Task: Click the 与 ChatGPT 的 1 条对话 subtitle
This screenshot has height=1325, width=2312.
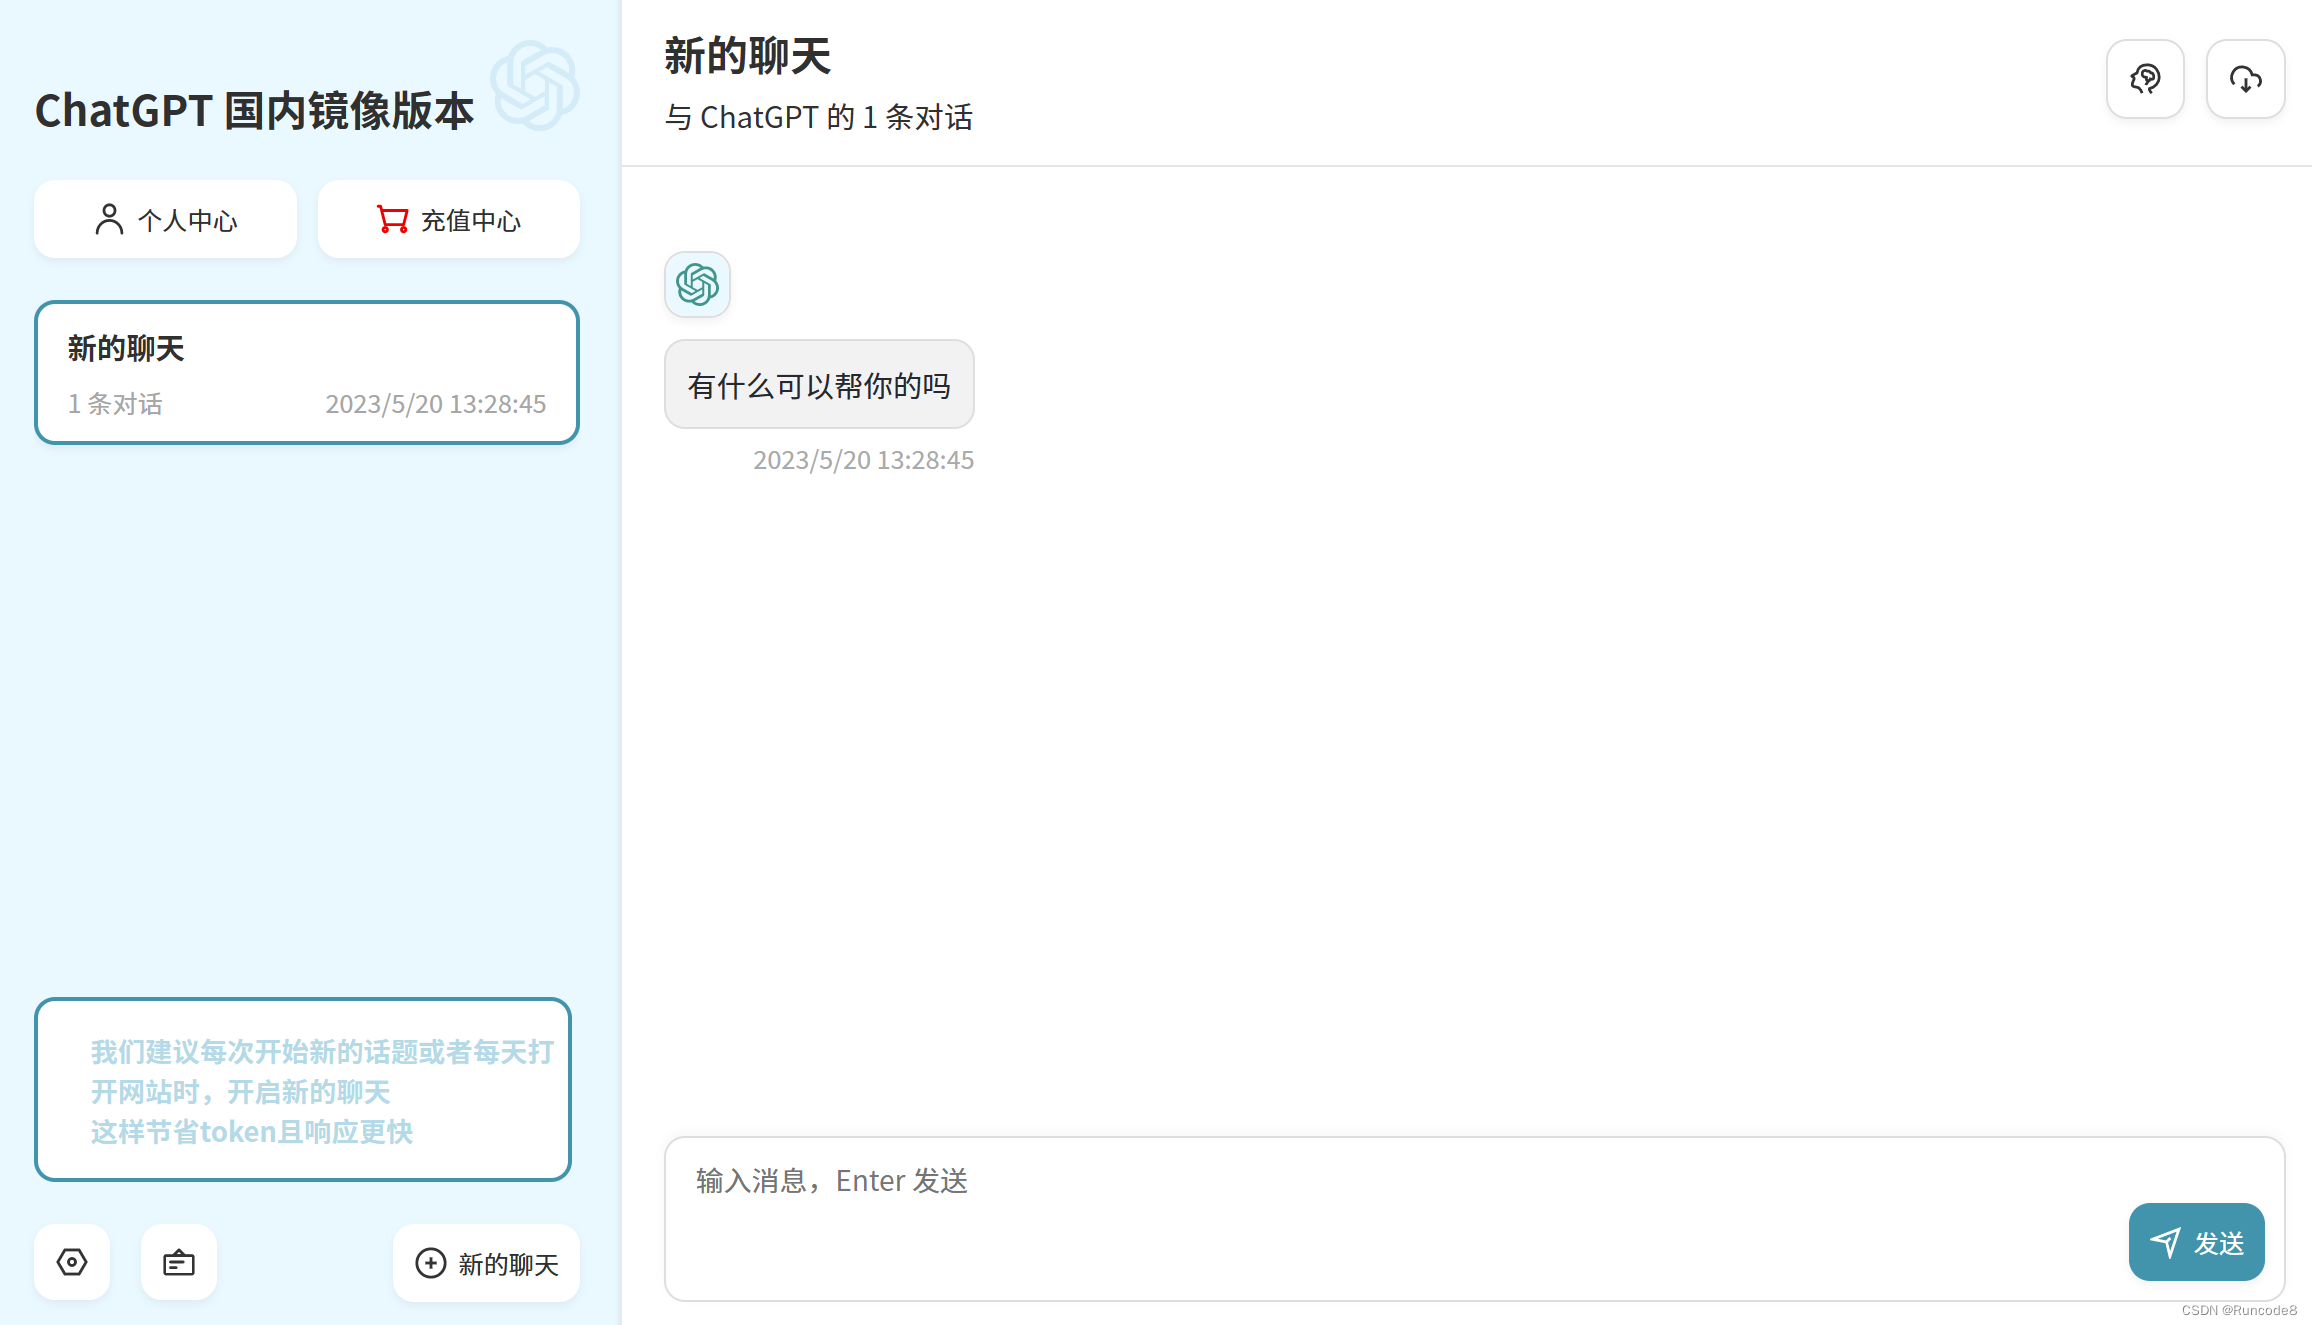Action: 819,118
